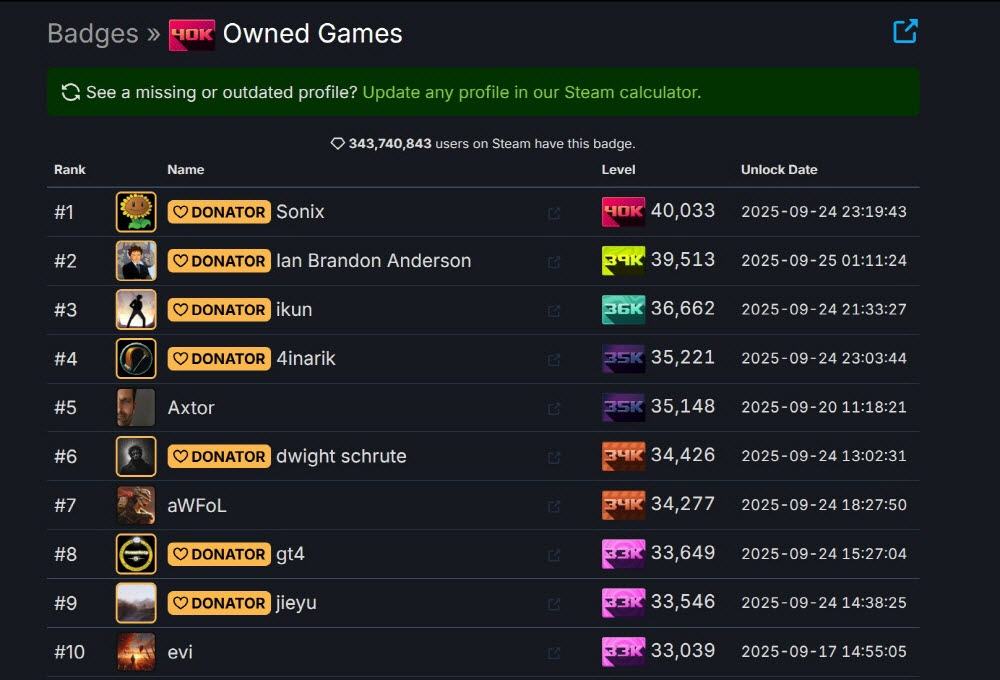Open share icon at top right of page

(x=904, y=32)
